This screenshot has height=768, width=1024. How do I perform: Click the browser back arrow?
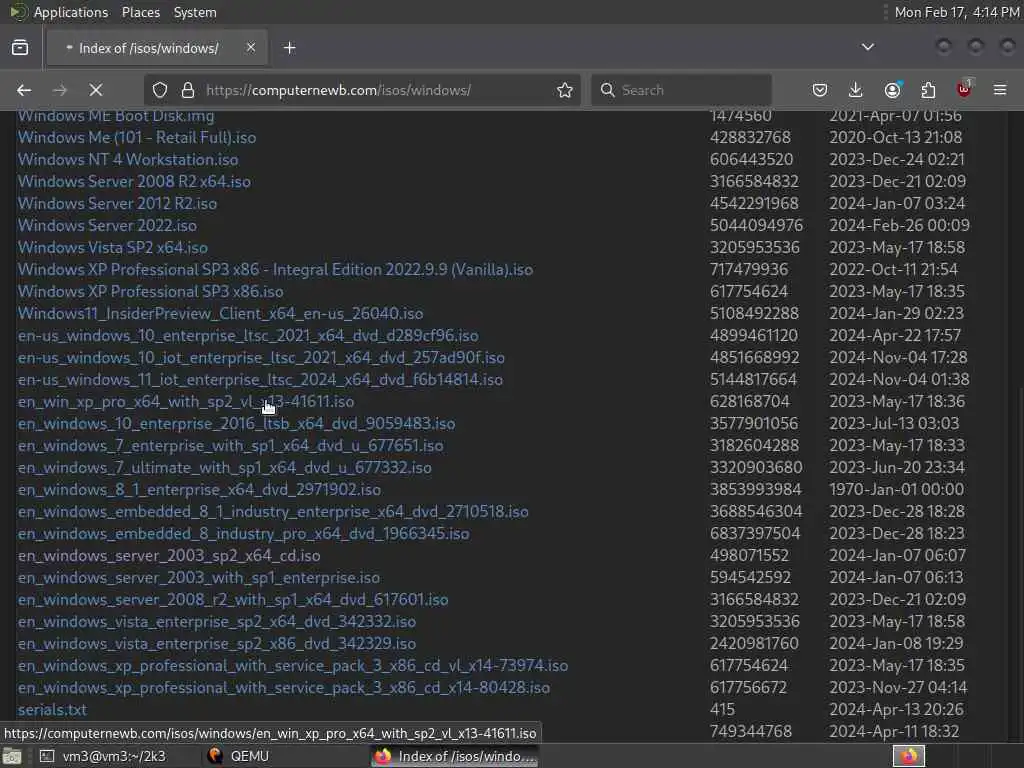click(x=24, y=90)
